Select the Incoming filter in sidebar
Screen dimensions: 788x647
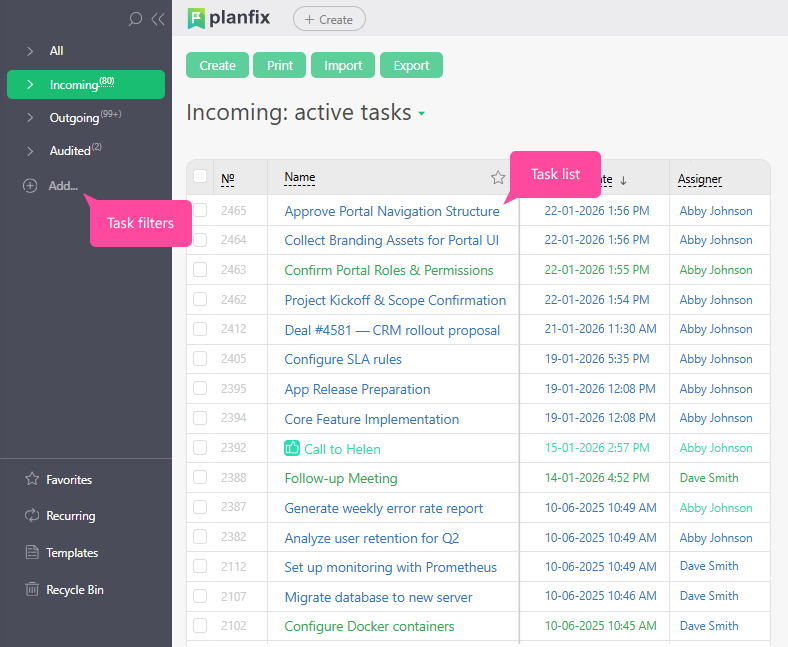74,85
